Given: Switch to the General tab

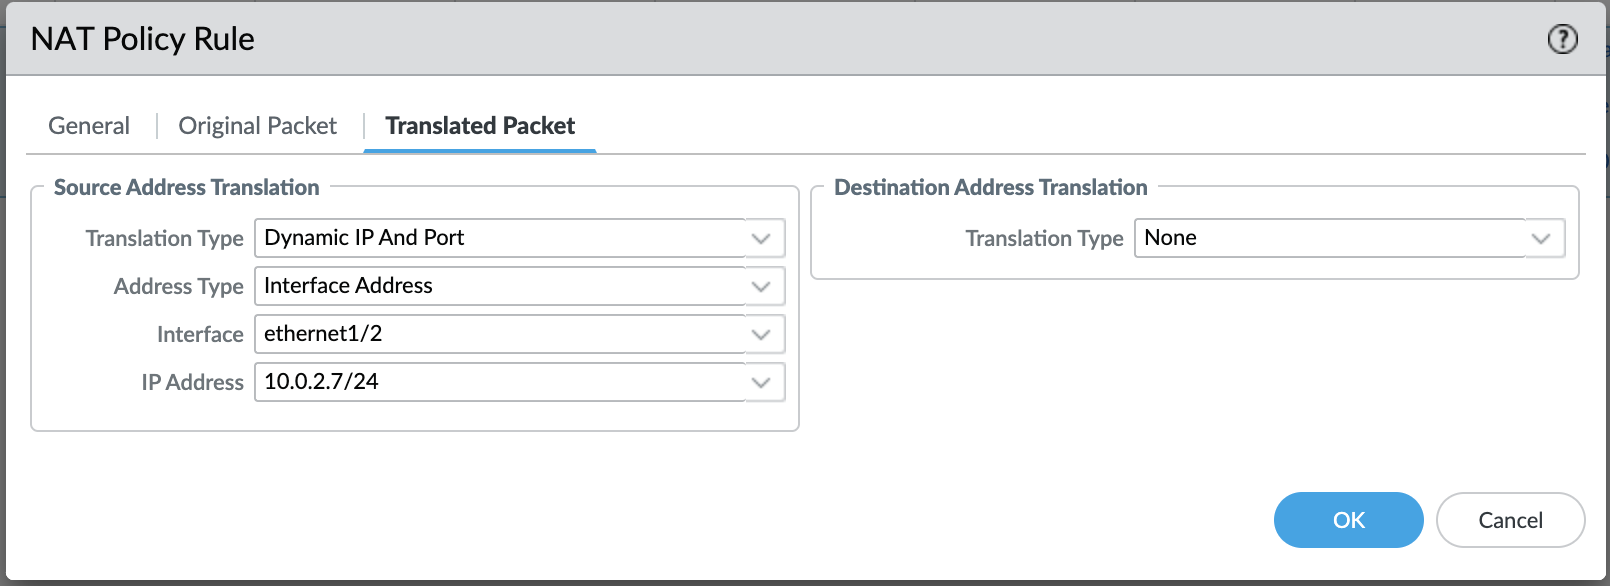Looking at the screenshot, I should 87,125.
